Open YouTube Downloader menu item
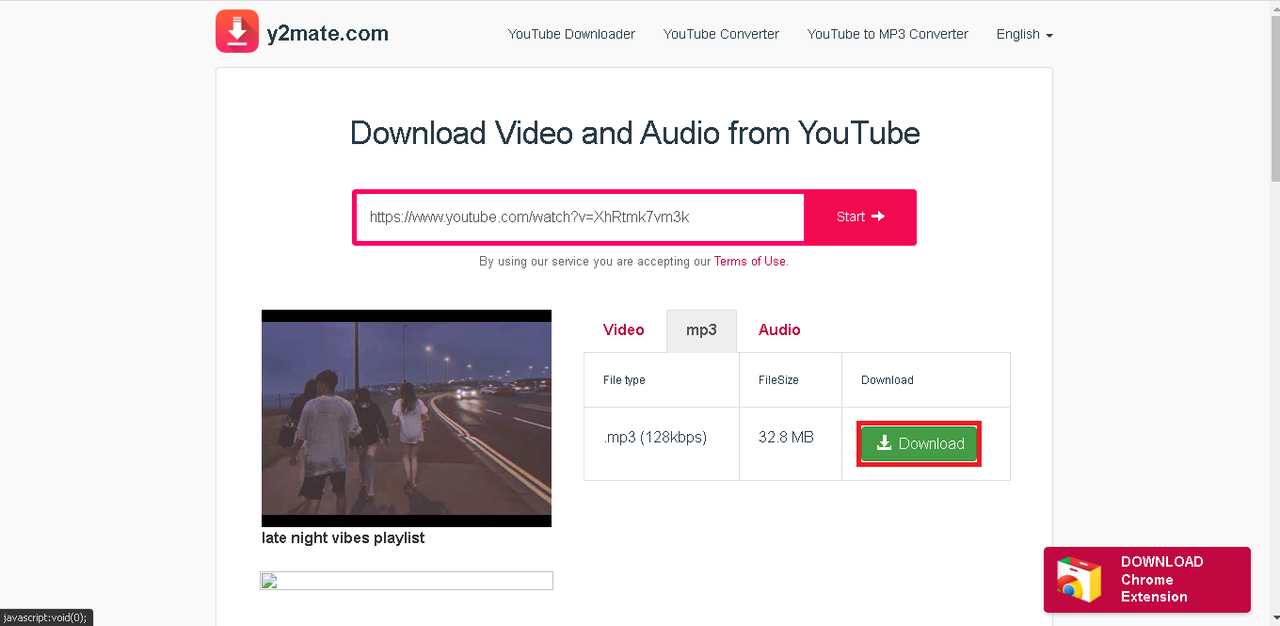The height and width of the screenshot is (626, 1280). click(571, 34)
